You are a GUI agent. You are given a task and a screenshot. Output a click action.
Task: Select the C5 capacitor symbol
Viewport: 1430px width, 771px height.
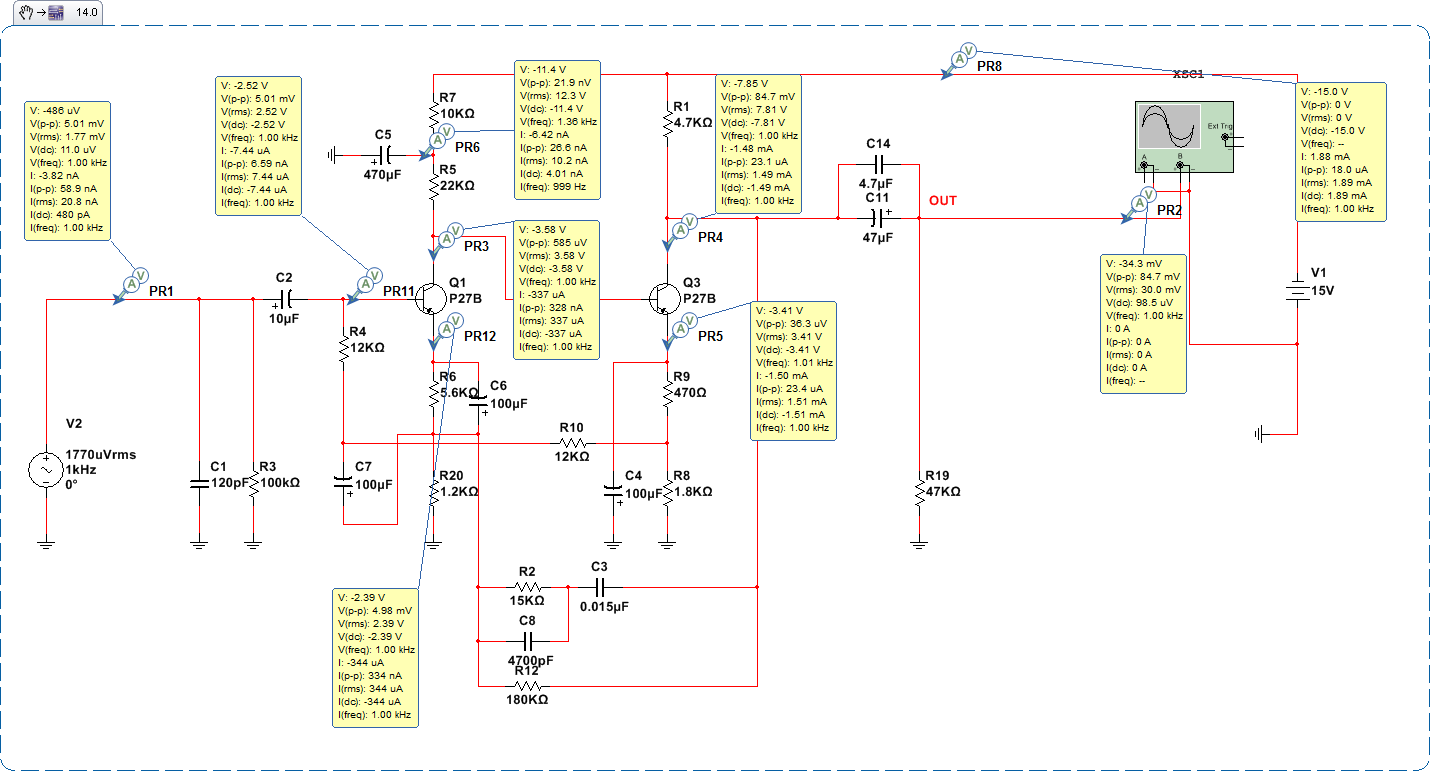tap(384, 156)
